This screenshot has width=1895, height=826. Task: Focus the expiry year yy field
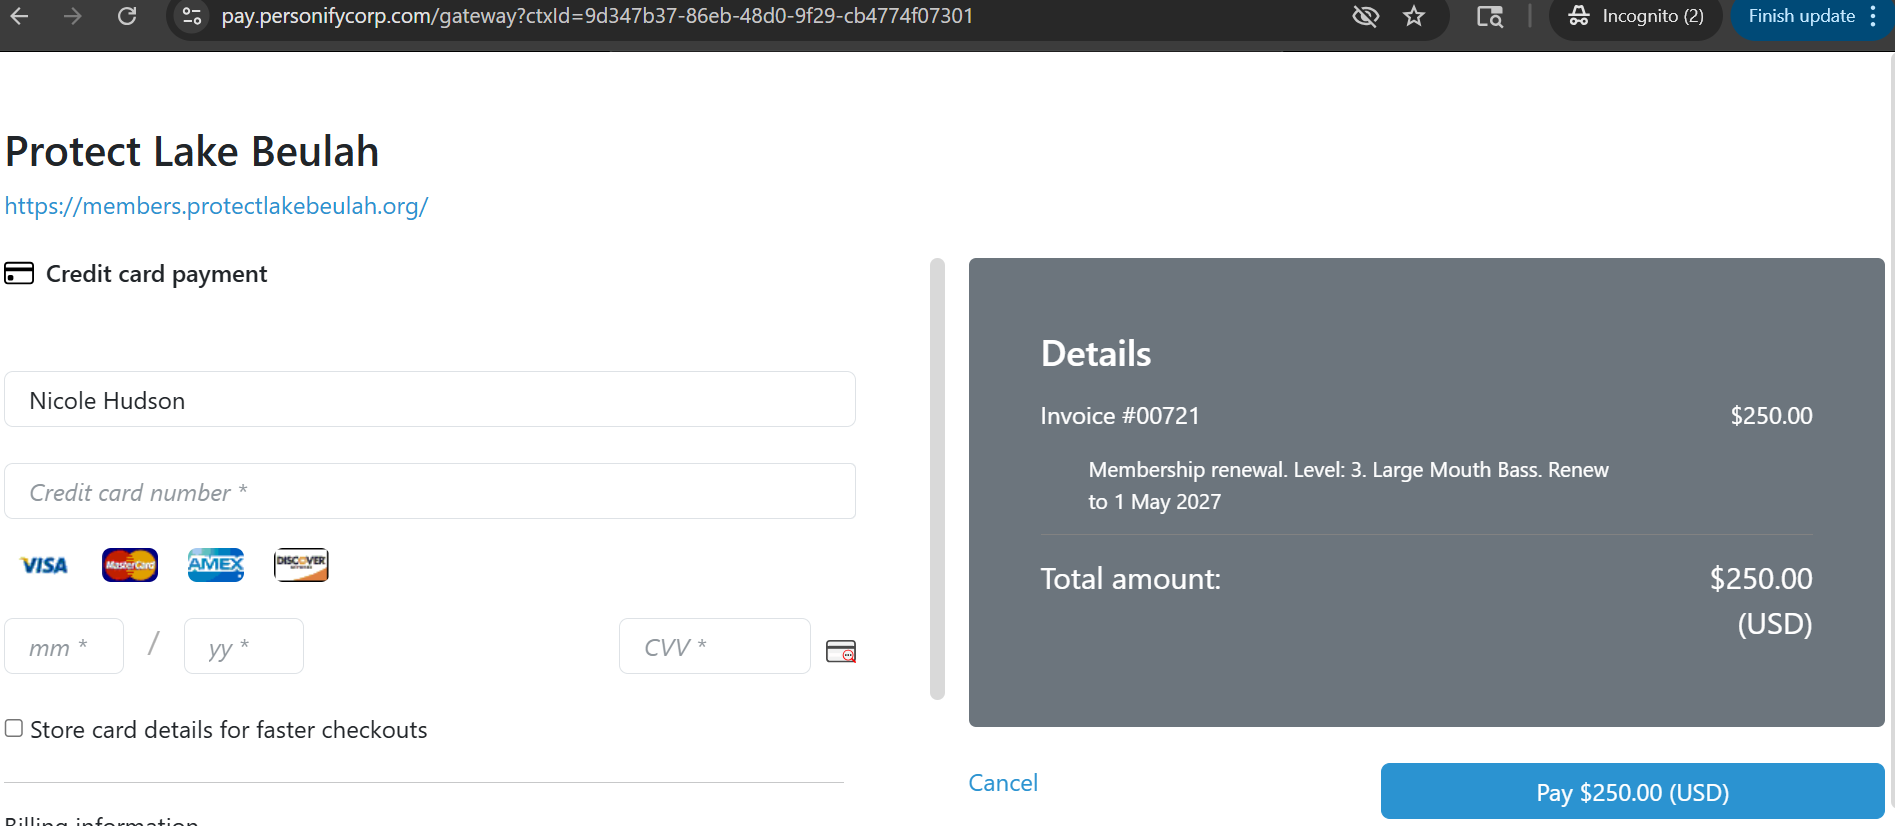coord(244,646)
